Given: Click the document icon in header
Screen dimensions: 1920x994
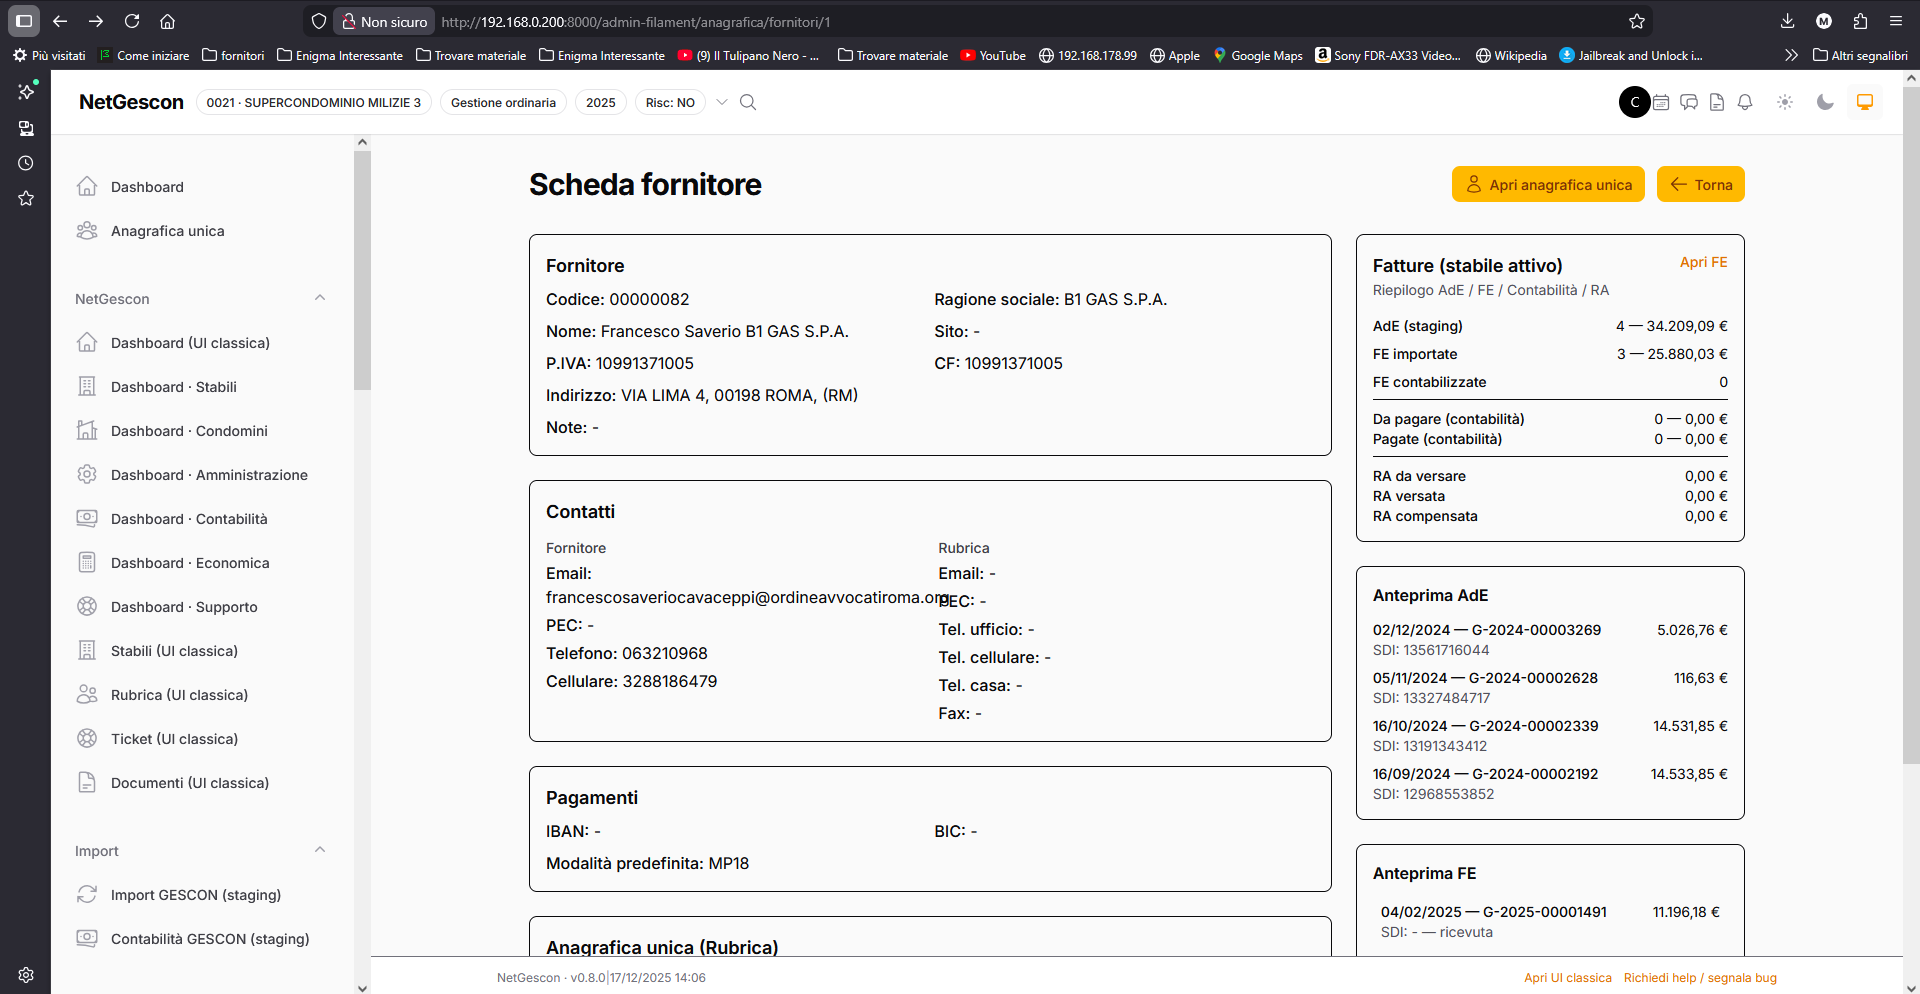Looking at the screenshot, I should (1717, 102).
